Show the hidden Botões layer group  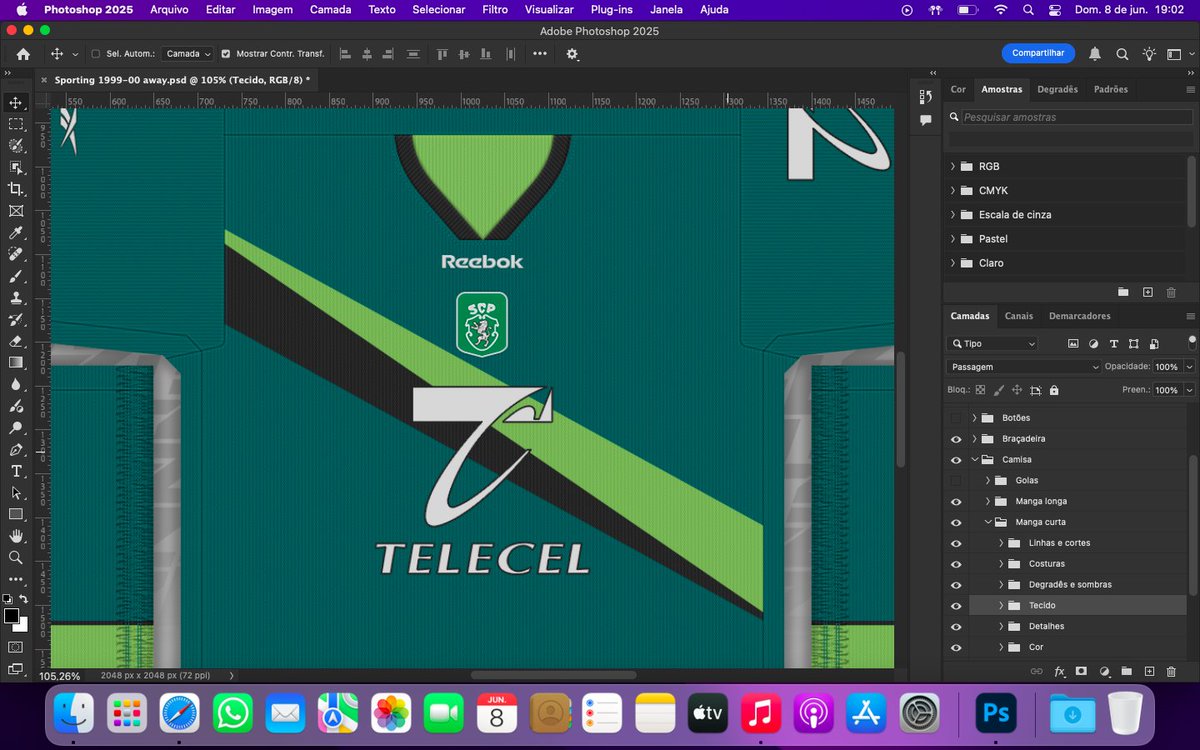coord(956,418)
